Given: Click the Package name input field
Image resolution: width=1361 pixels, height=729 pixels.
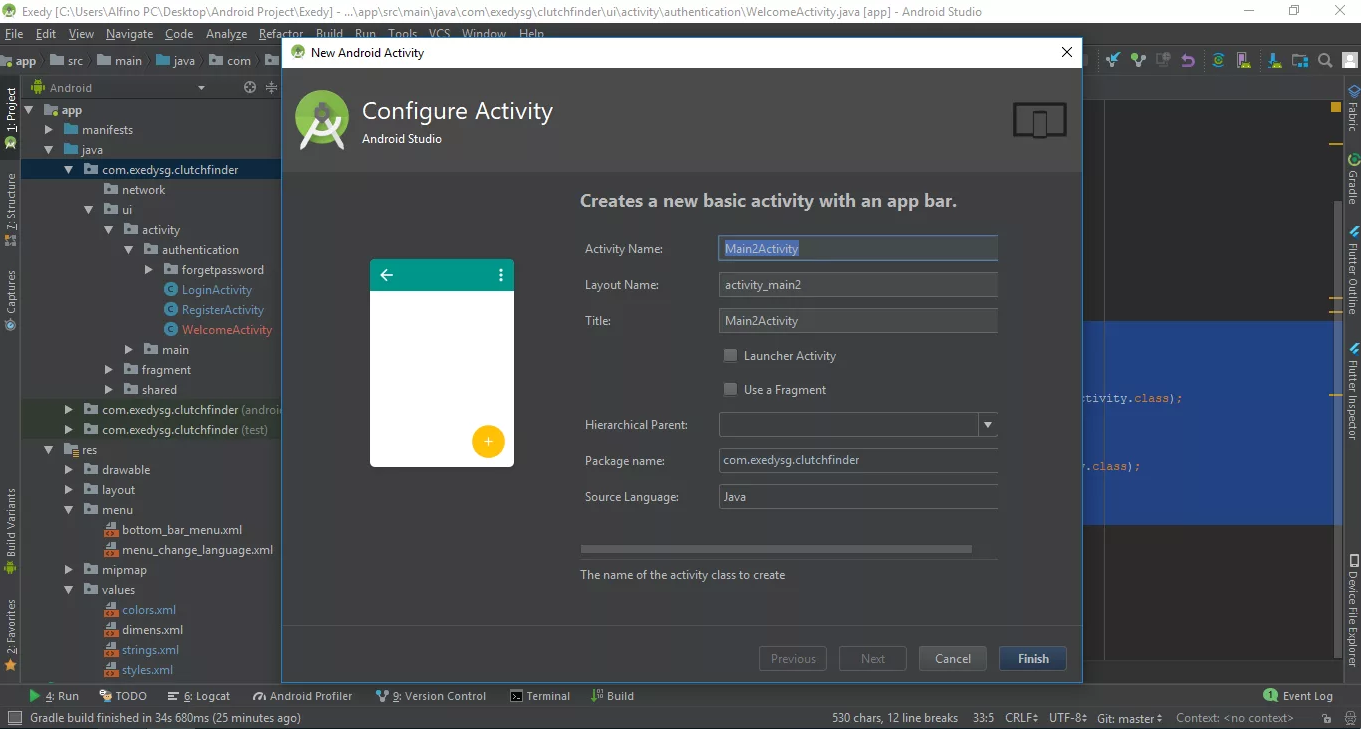Looking at the screenshot, I should point(858,461).
